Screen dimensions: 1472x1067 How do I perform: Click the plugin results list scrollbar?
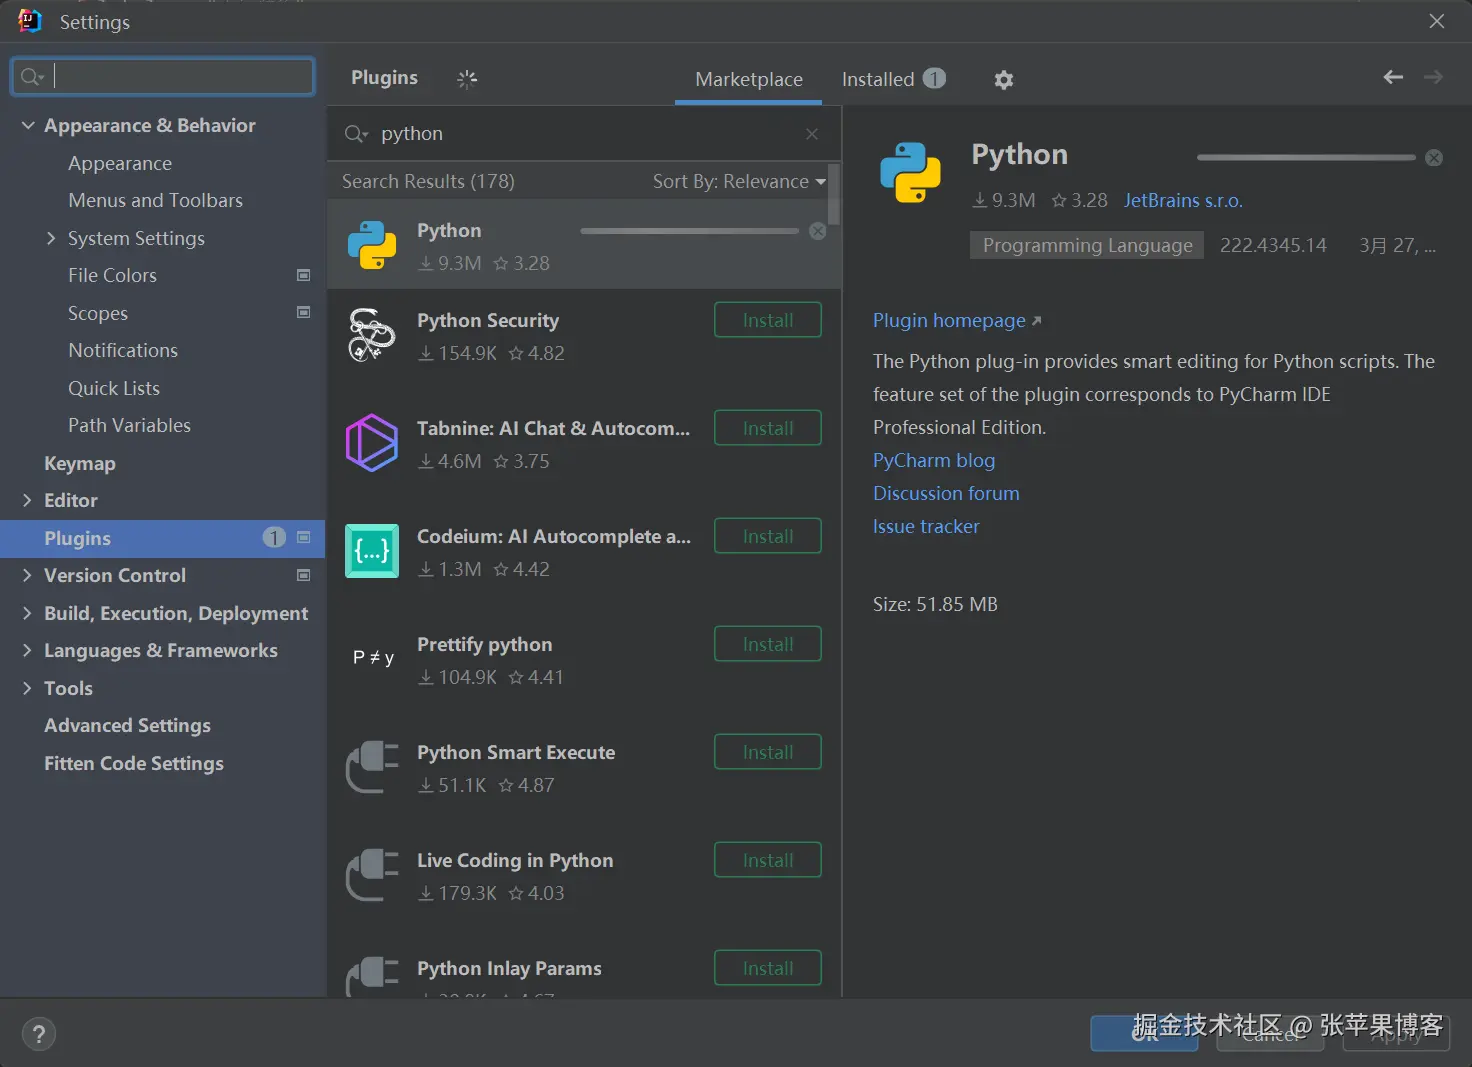point(834,194)
